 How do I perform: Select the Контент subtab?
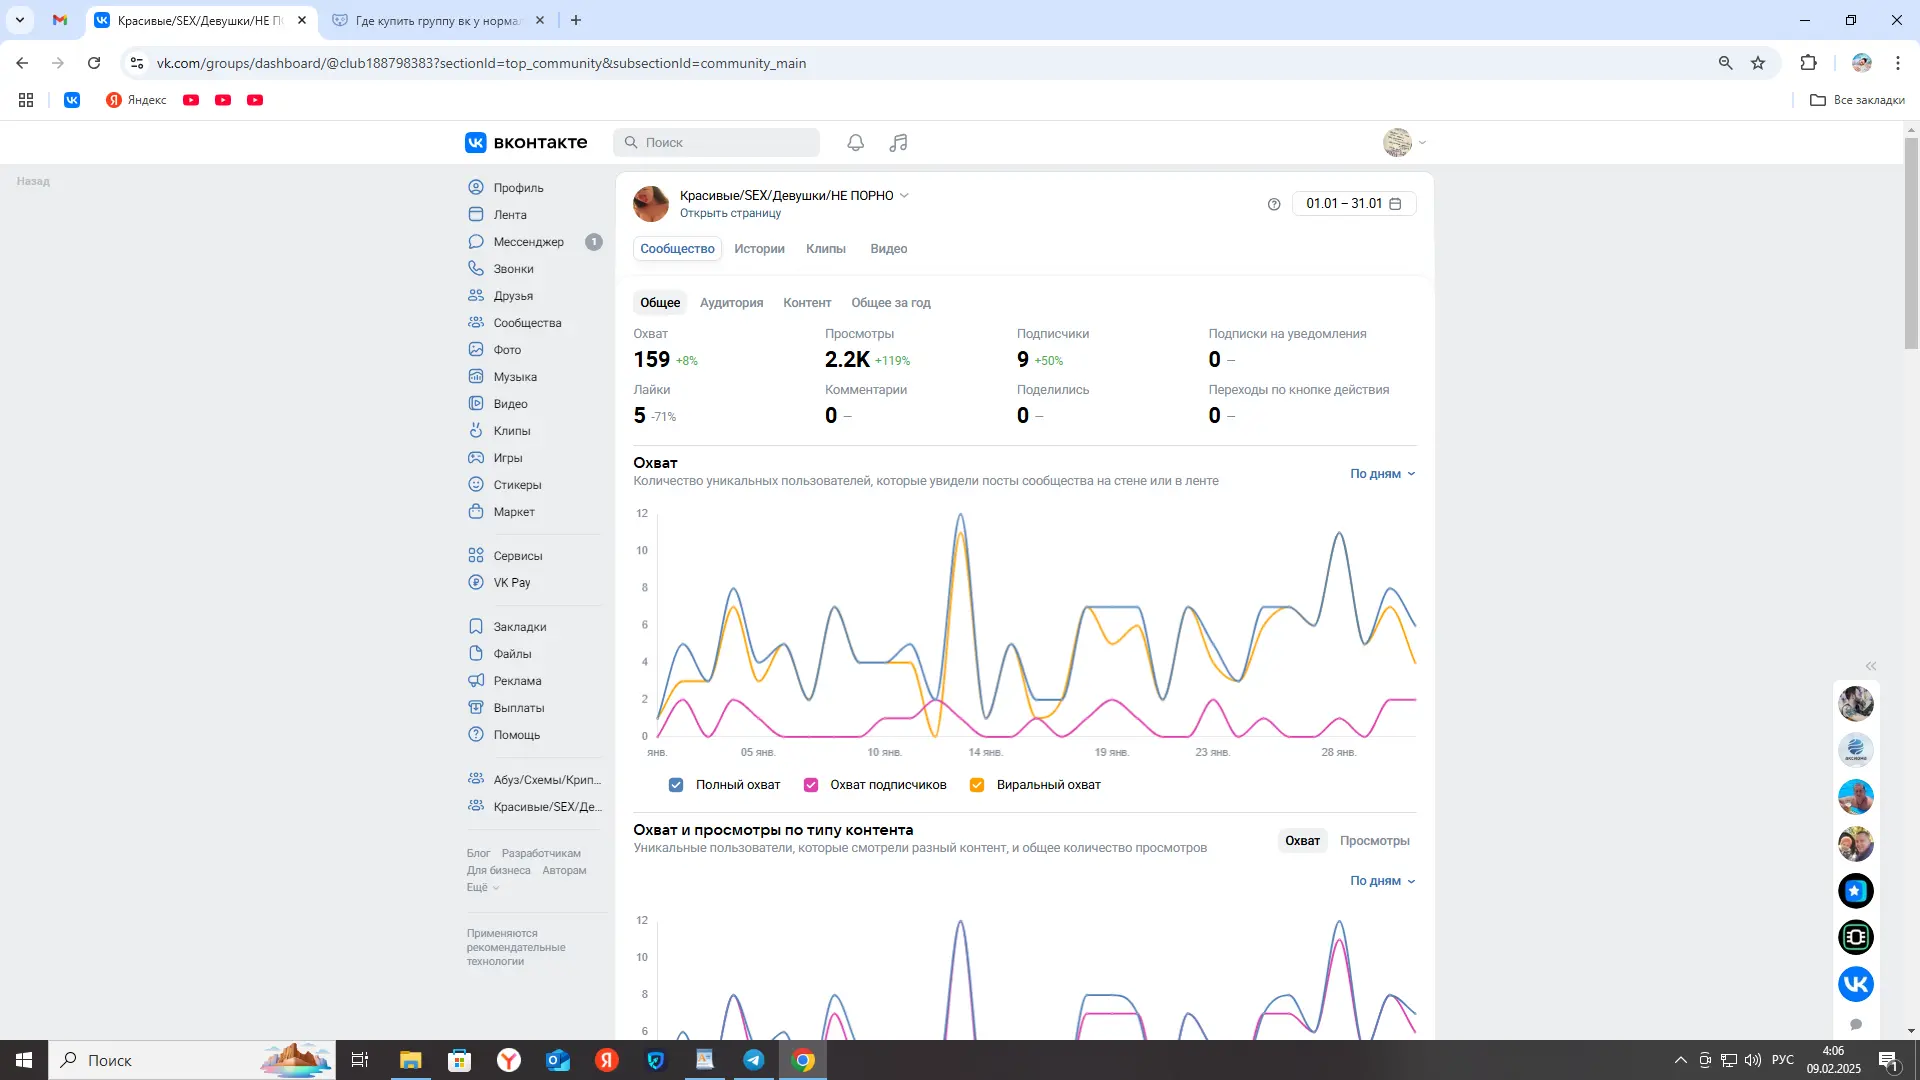(807, 303)
